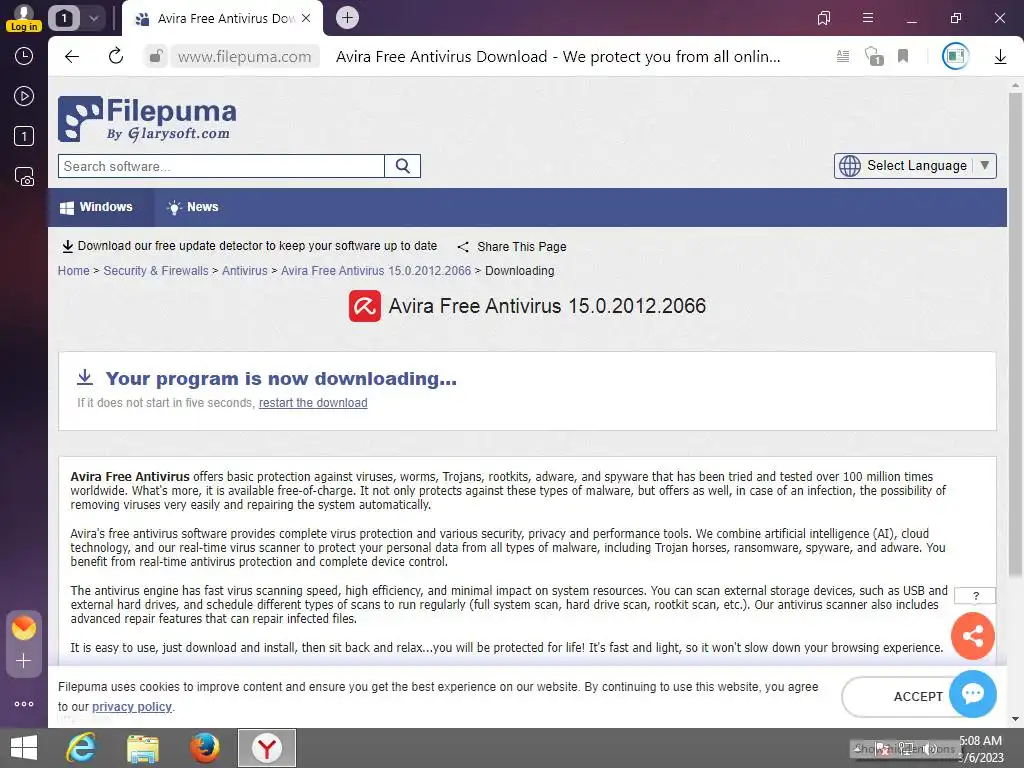The image size is (1024, 768).
Task: Launch Internet Explorer from the taskbar
Action: [81, 748]
